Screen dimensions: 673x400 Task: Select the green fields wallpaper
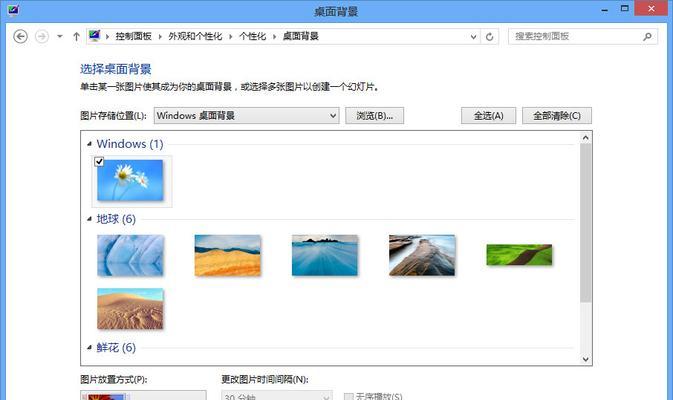[x=519, y=255]
